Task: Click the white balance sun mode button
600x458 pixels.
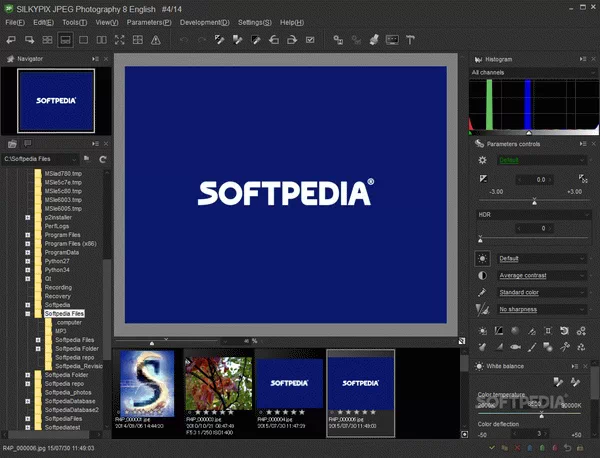Action: tap(483, 259)
